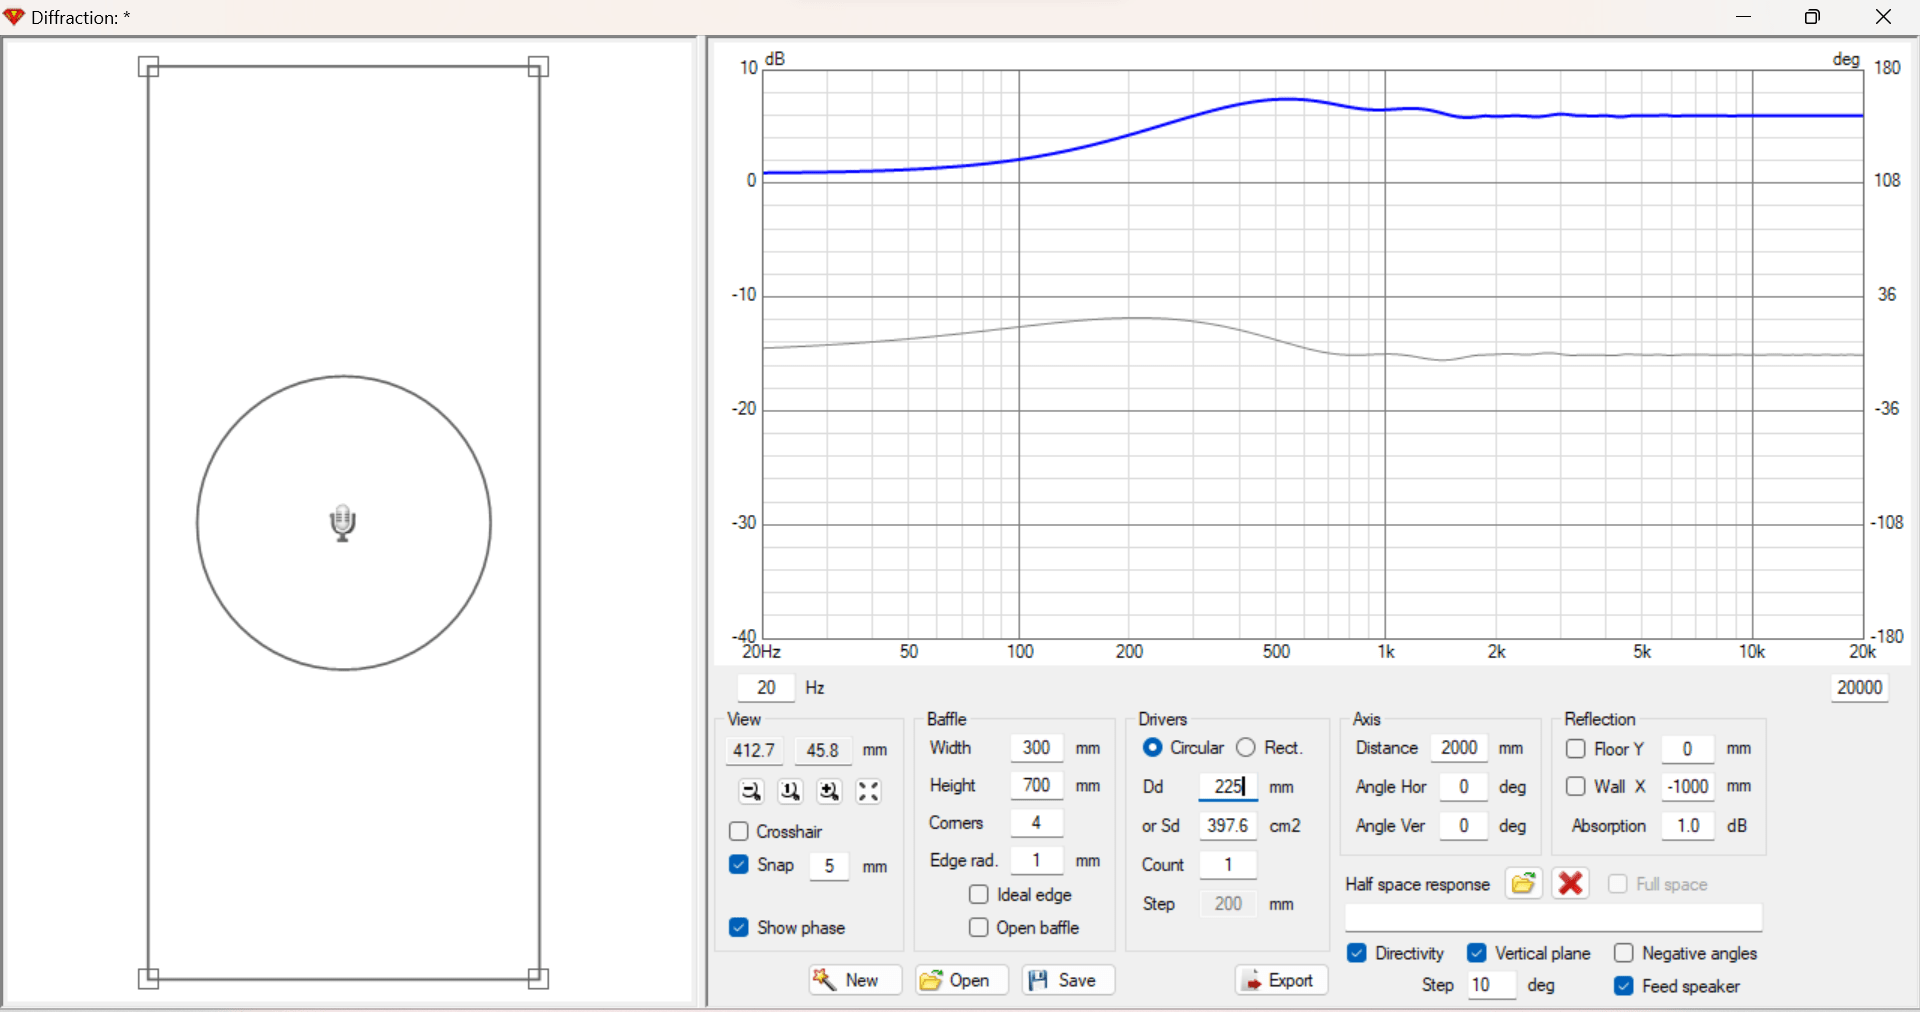This screenshot has height=1012, width=1920.
Task: Minimize the Diffraction window
Action: 1743,17
